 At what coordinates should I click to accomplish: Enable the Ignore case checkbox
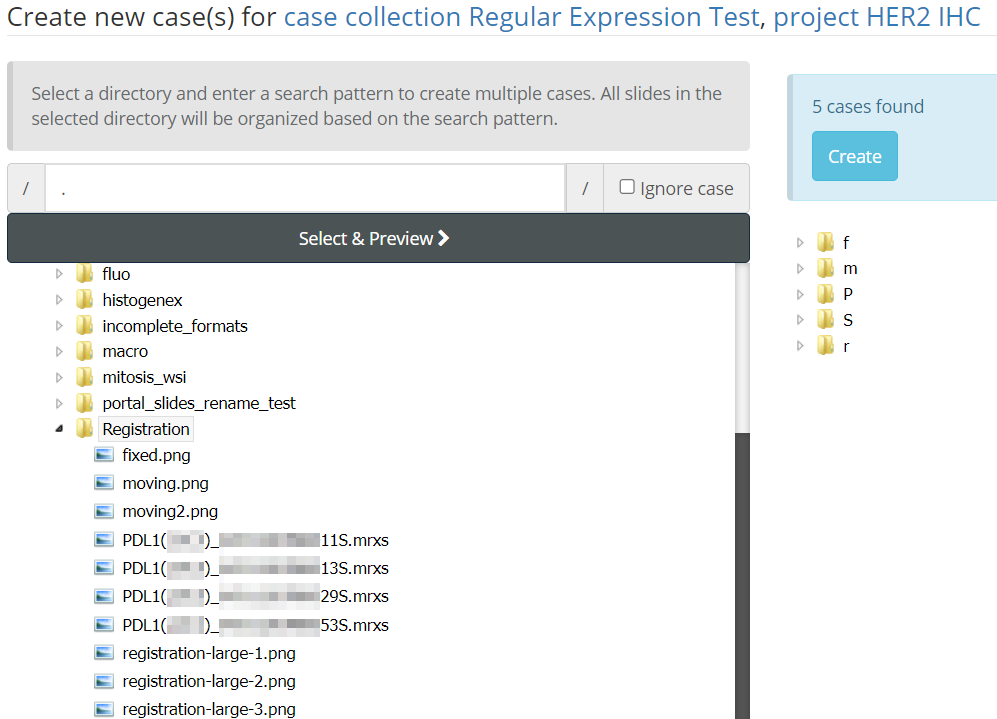click(x=627, y=187)
